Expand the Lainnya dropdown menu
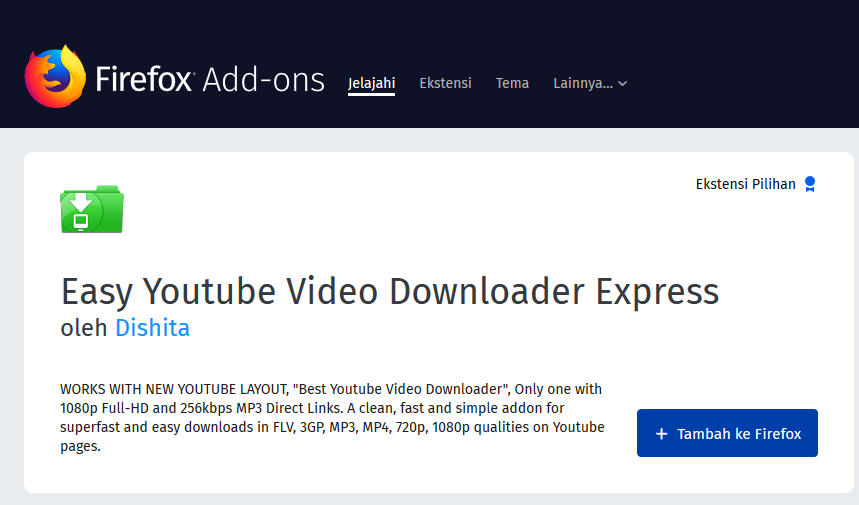 coord(590,83)
